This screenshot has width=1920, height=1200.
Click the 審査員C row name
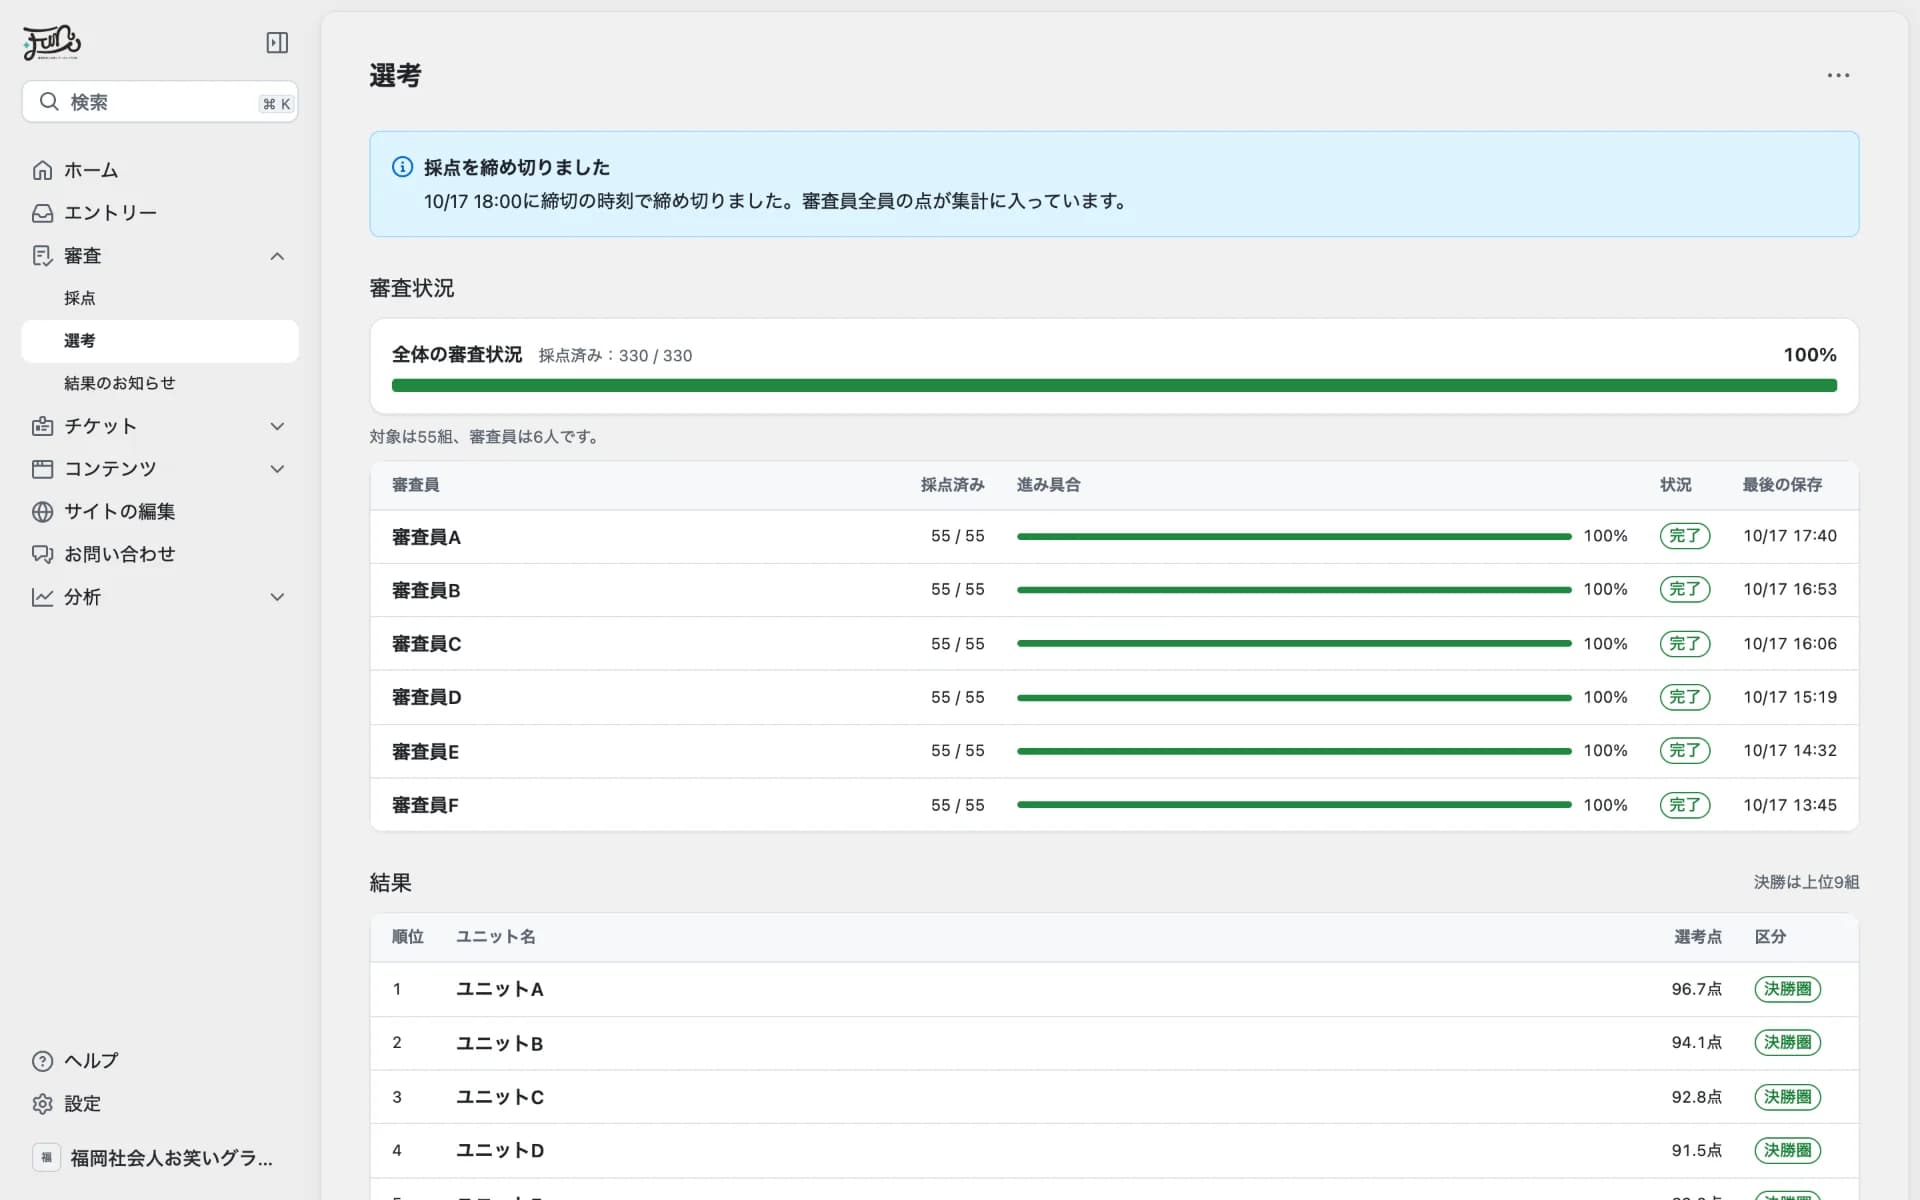(426, 644)
